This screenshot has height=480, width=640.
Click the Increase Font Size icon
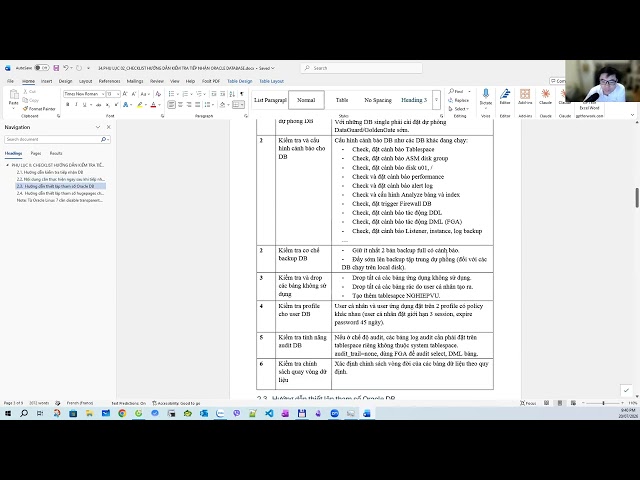[x=125, y=94]
